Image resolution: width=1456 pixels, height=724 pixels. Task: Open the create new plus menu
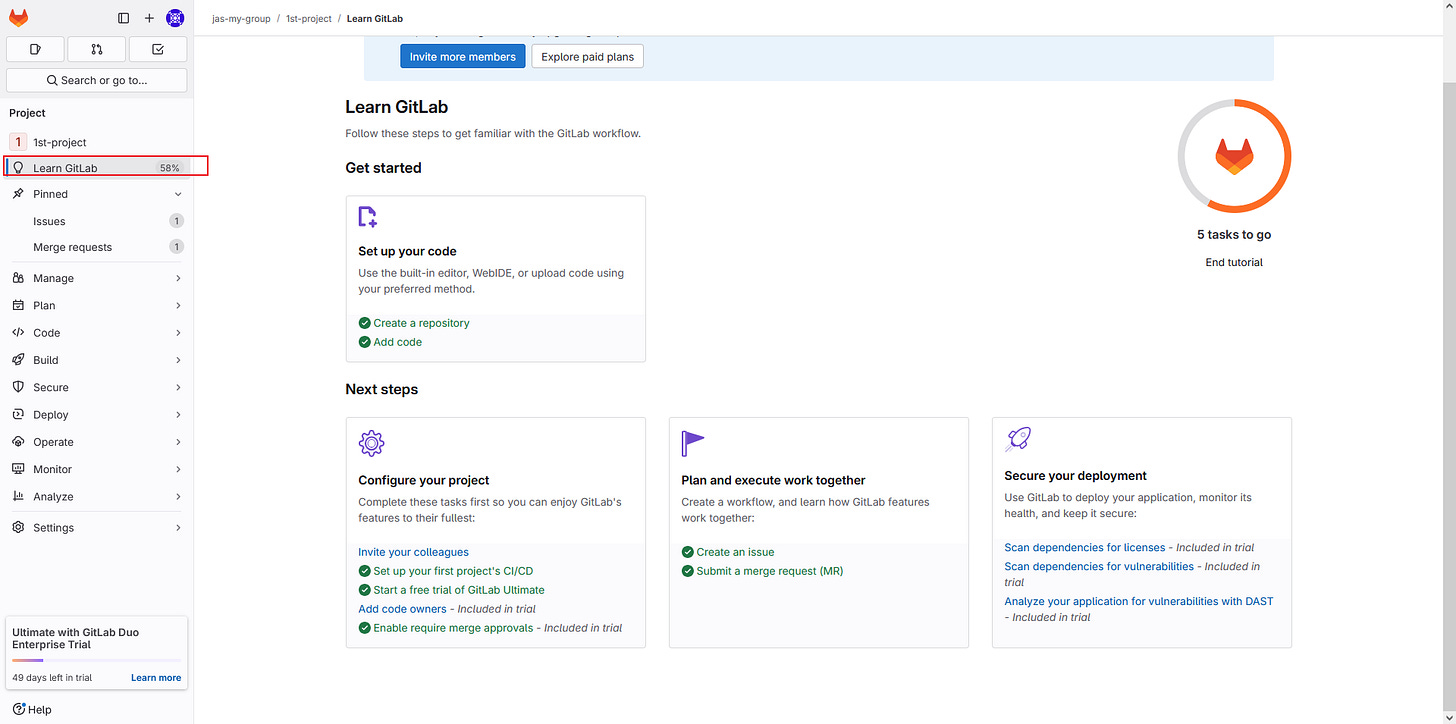click(x=149, y=18)
